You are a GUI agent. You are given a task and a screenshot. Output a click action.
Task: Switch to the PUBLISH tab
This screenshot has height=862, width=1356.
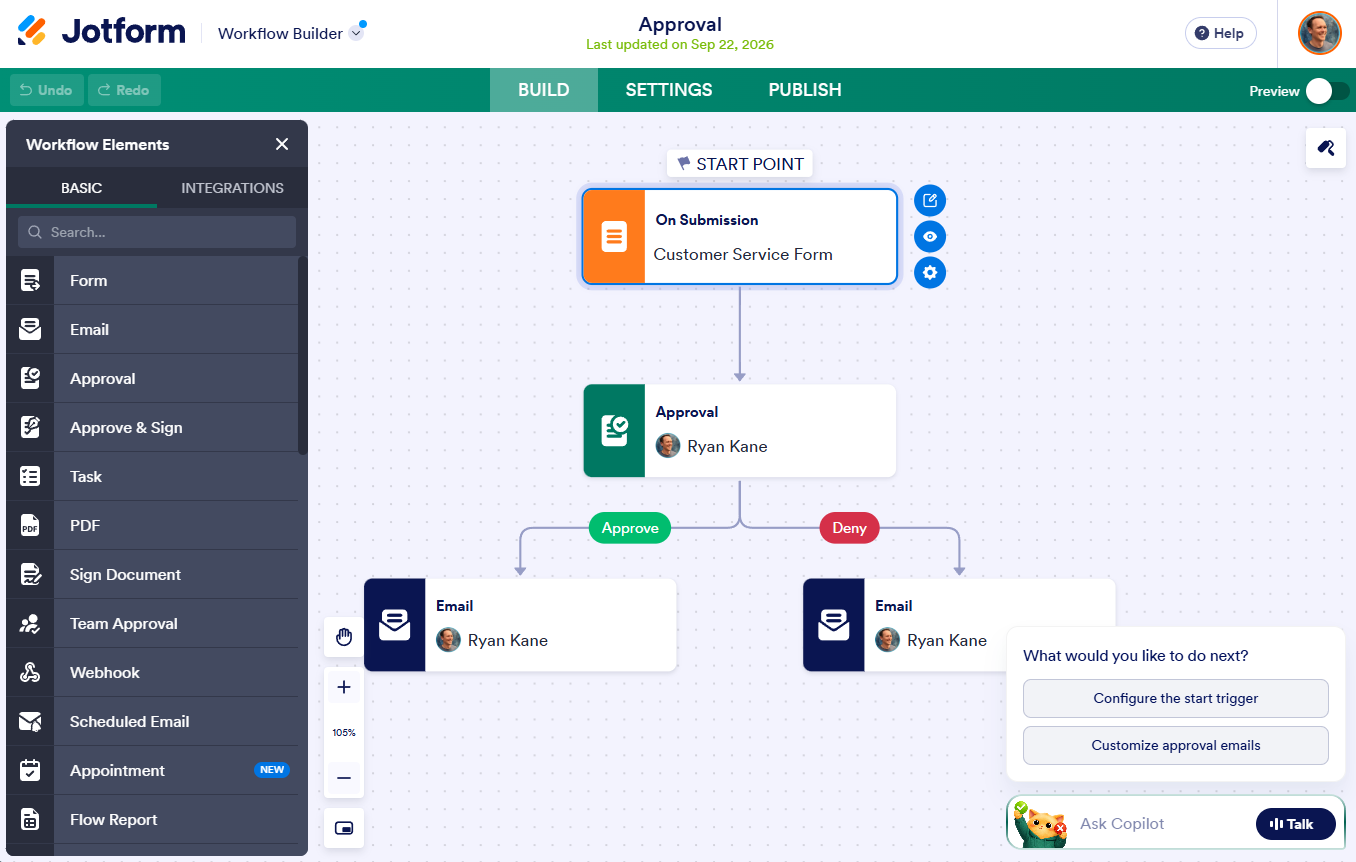[x=805, y=90]
